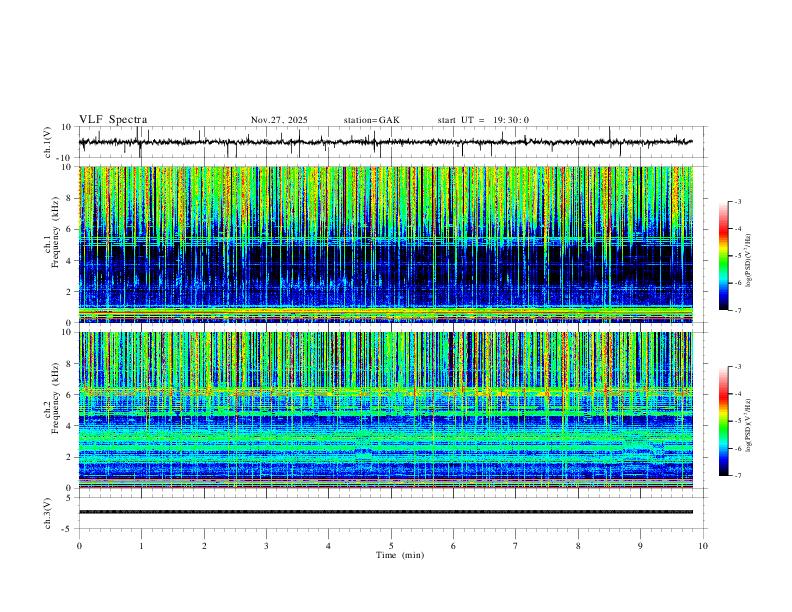Click the "6" minute tick on time axis

tap(453, 546)
